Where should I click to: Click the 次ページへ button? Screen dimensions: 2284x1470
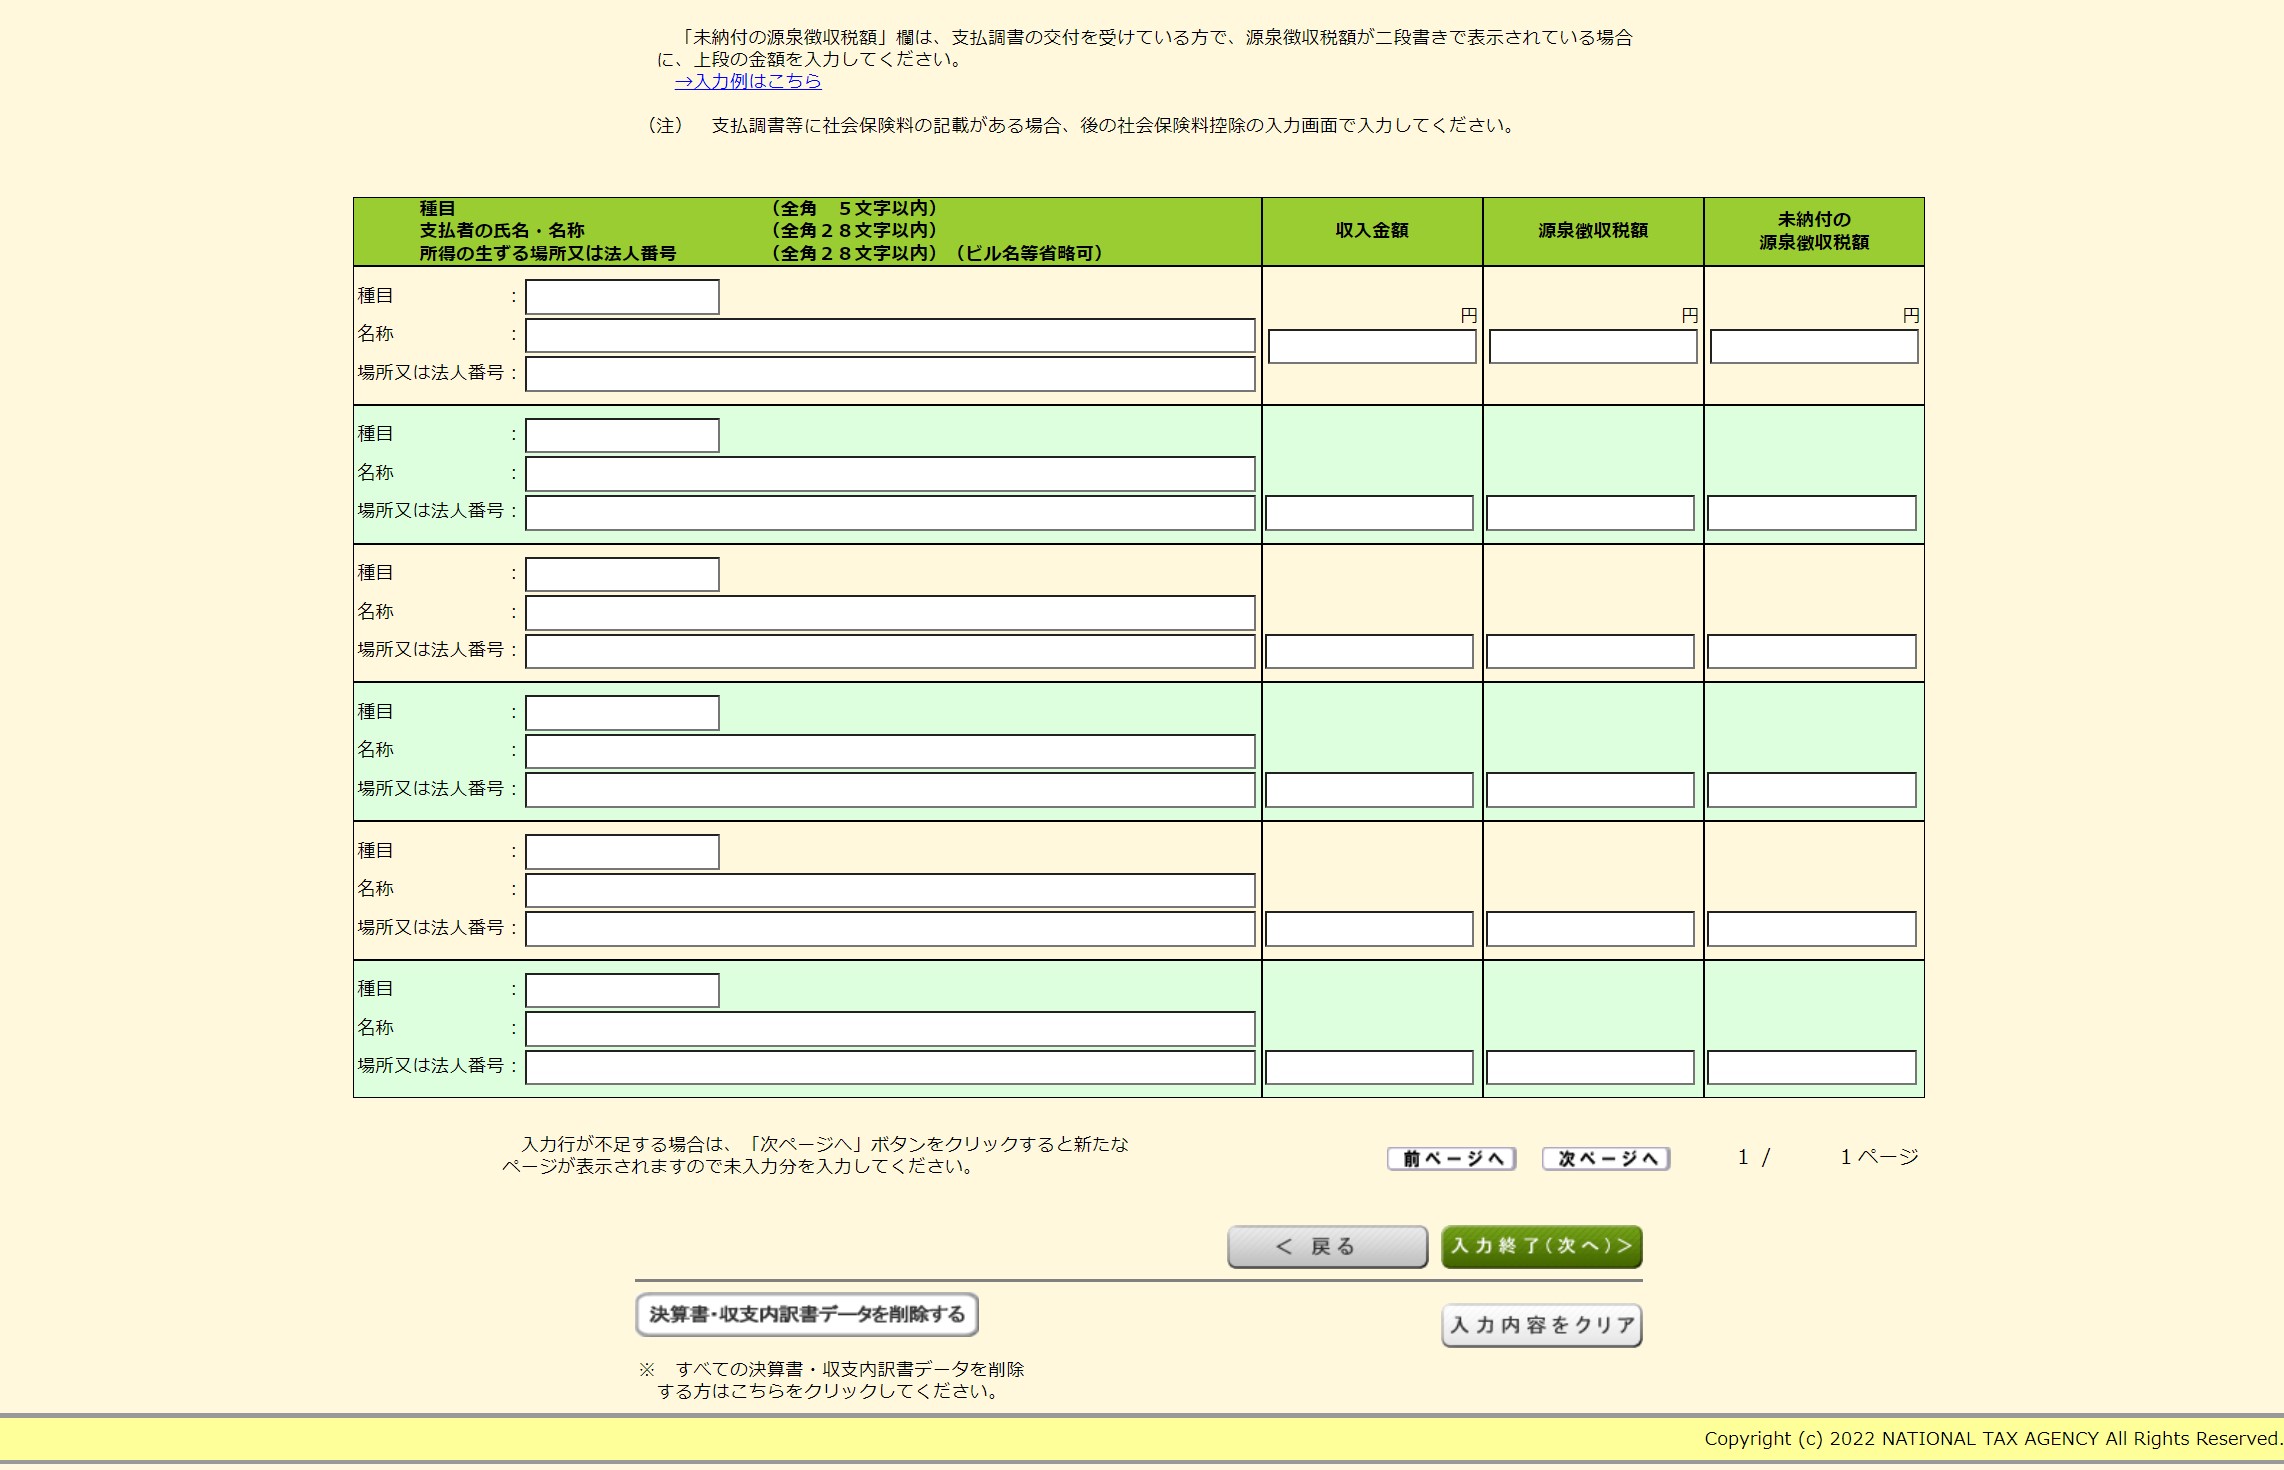click(1606, 1158)
